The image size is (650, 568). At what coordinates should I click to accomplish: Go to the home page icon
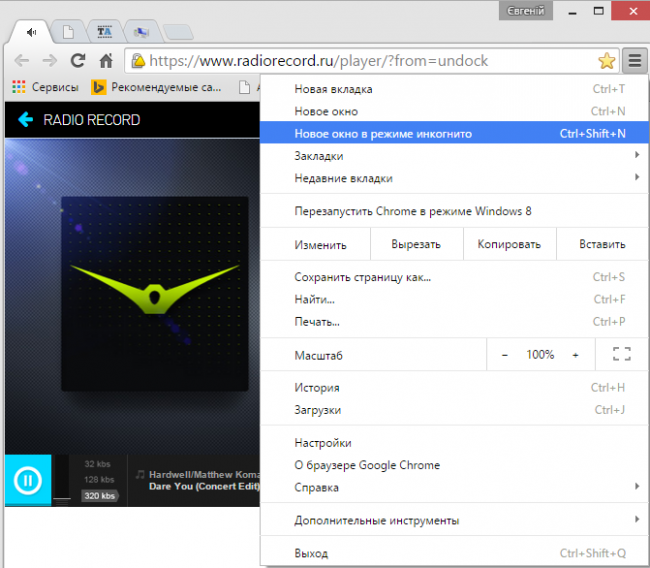coord(106,61)
